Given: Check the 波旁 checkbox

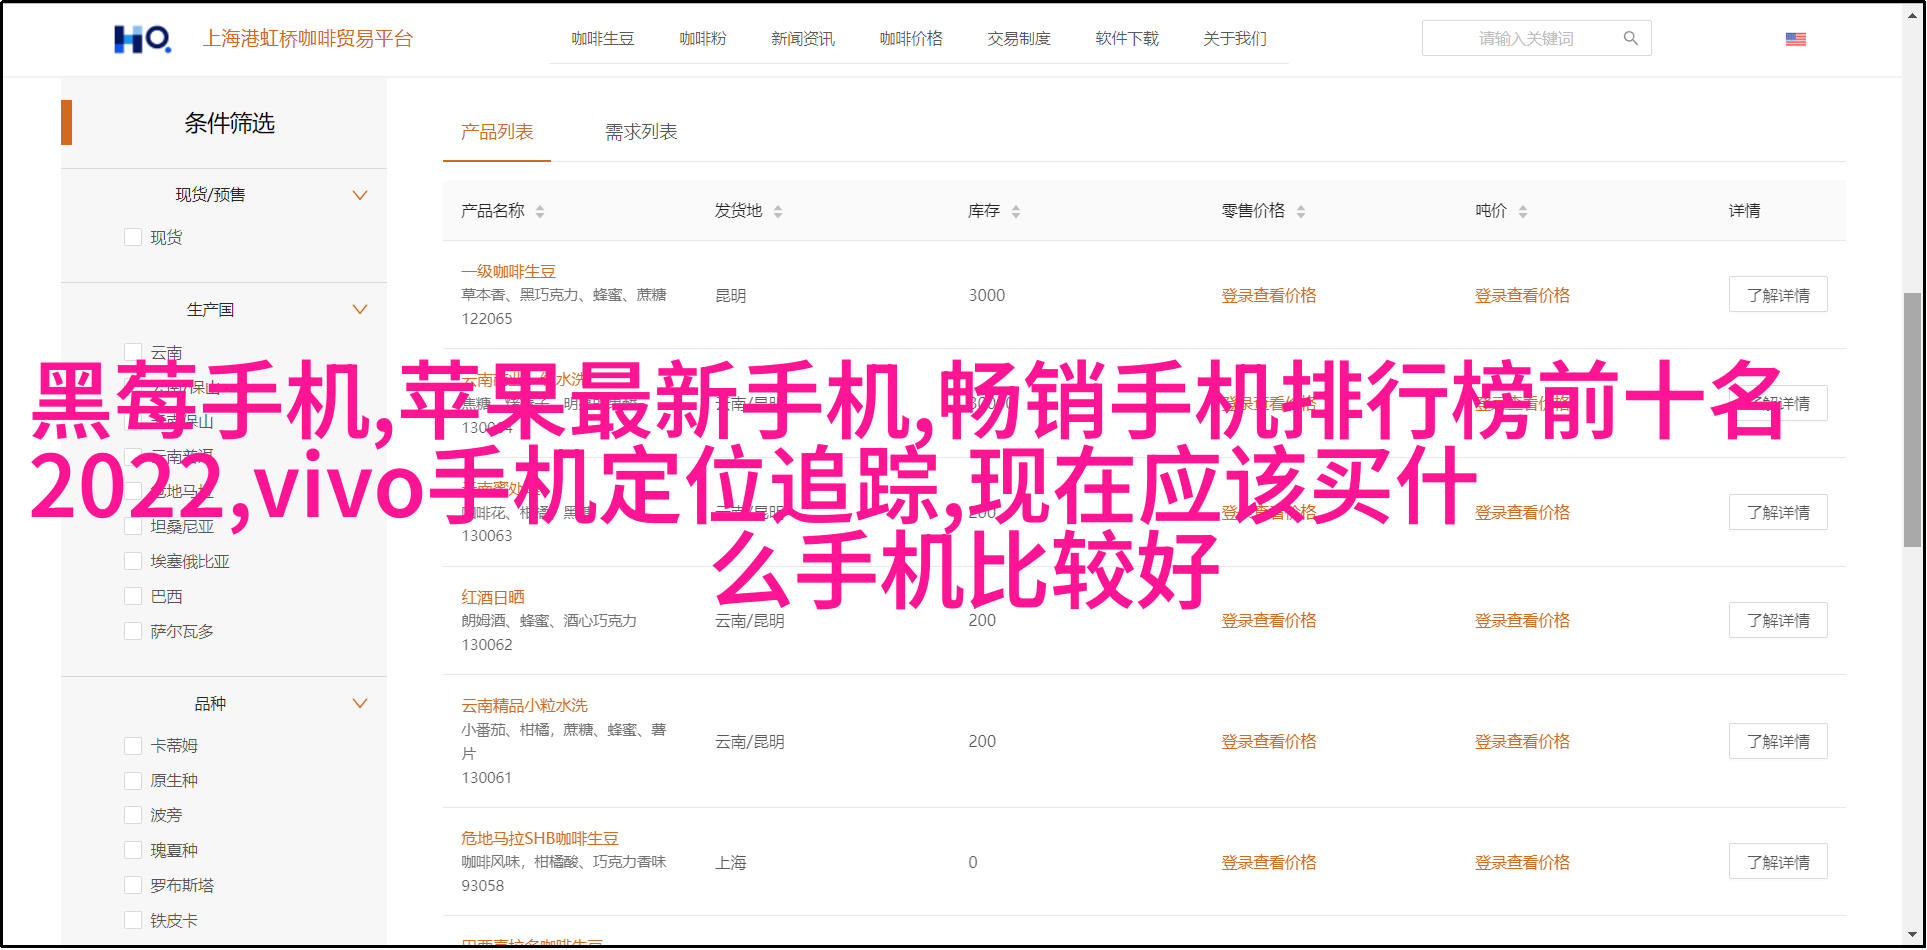Looking at the screenshot, I should (133, 815).
